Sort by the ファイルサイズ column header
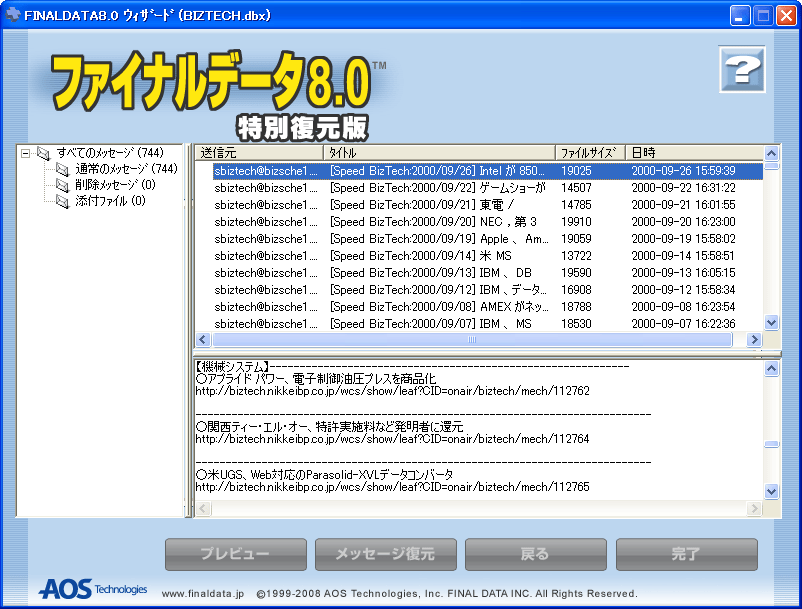802x609 pixels. click(591, 152)
